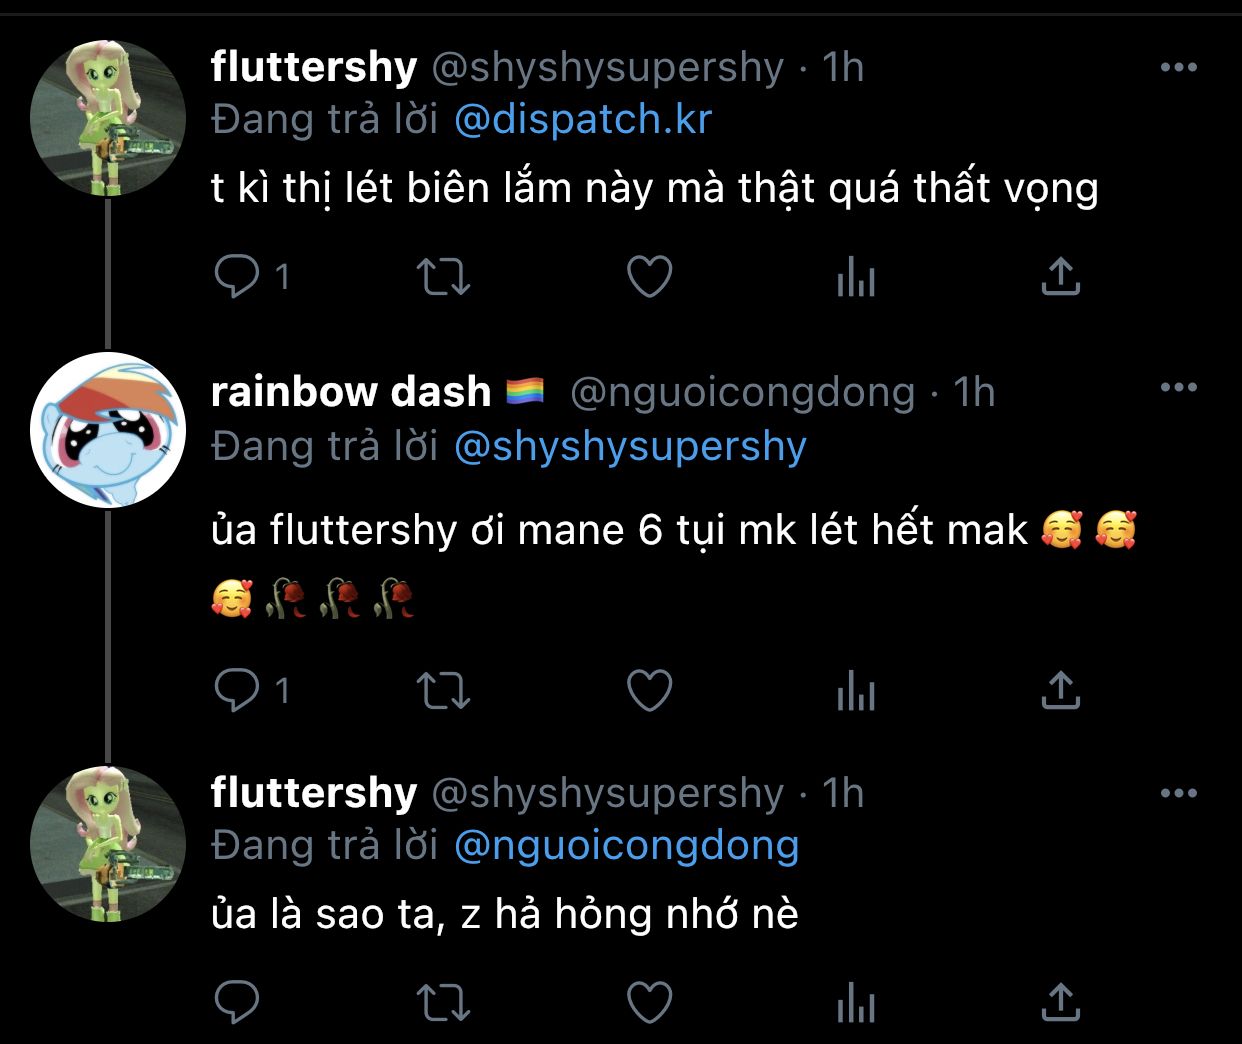Share rainbow dash's tweet
Viewport: 1242px width, 1044px height.
click(1061, 691)
